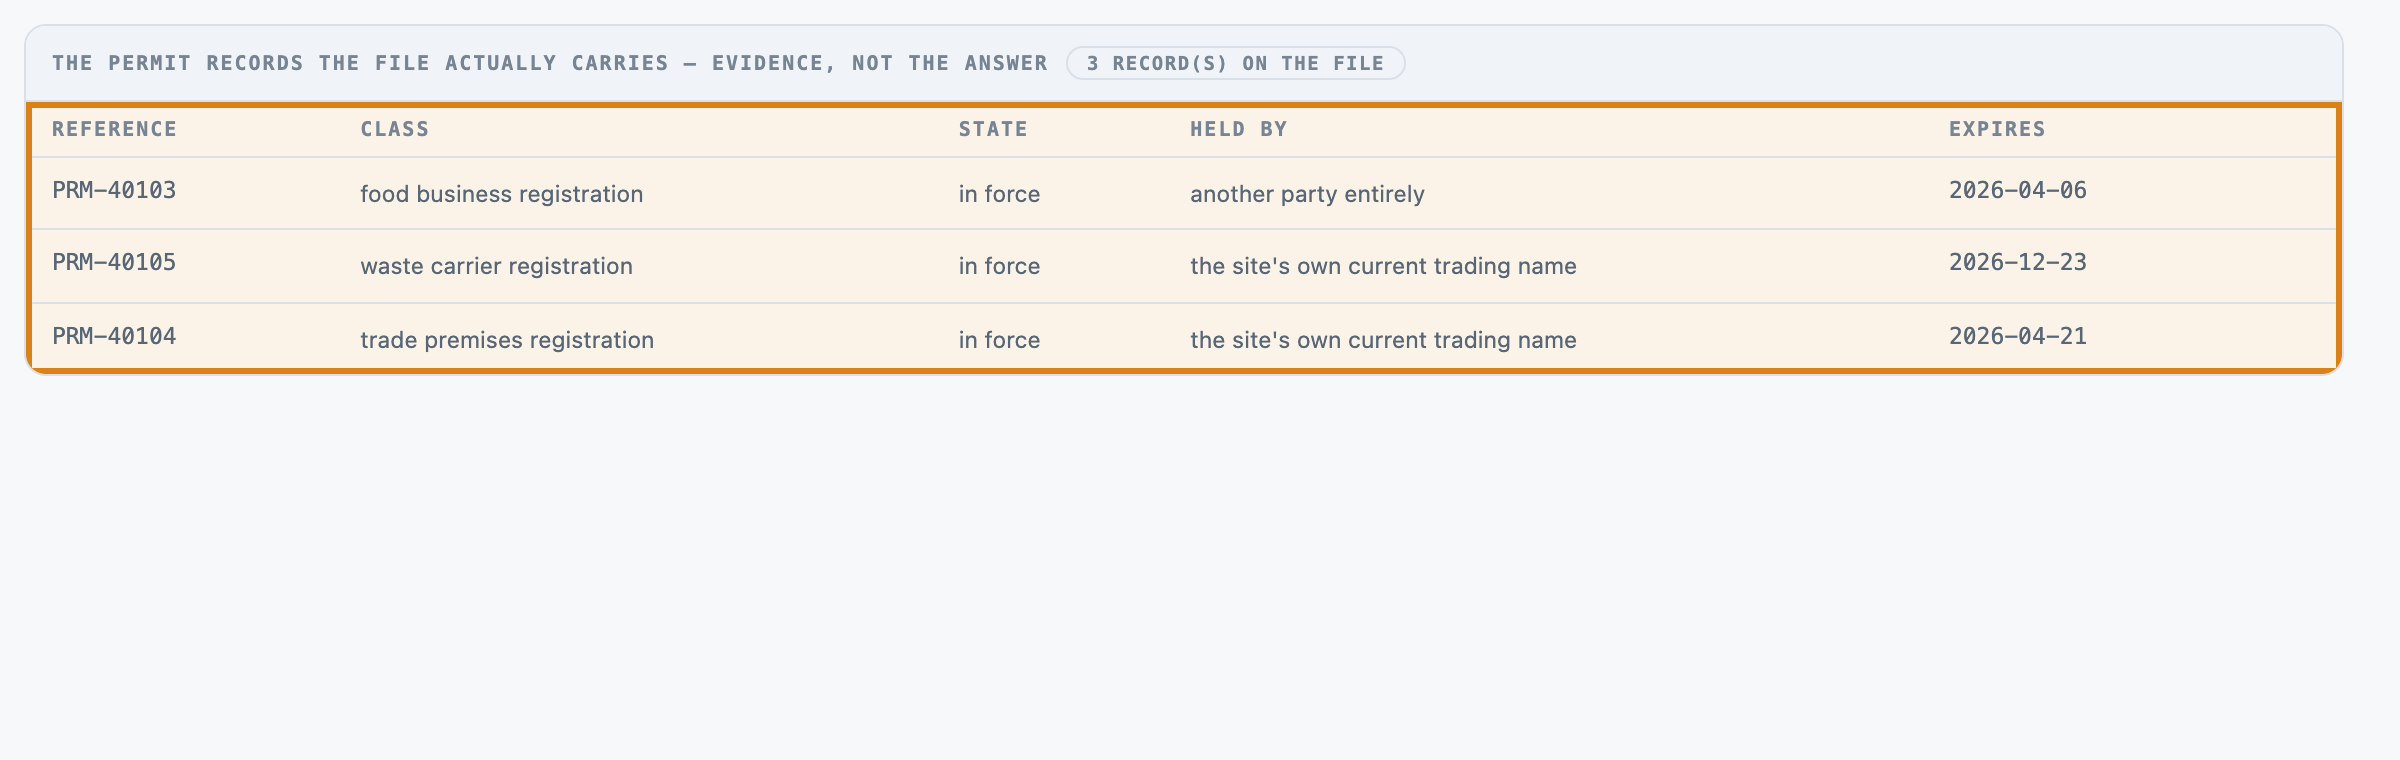Screen dimensions: 2400x760
Task: Click the expiry date 2026-04-06
Action: click(2018, 191)
